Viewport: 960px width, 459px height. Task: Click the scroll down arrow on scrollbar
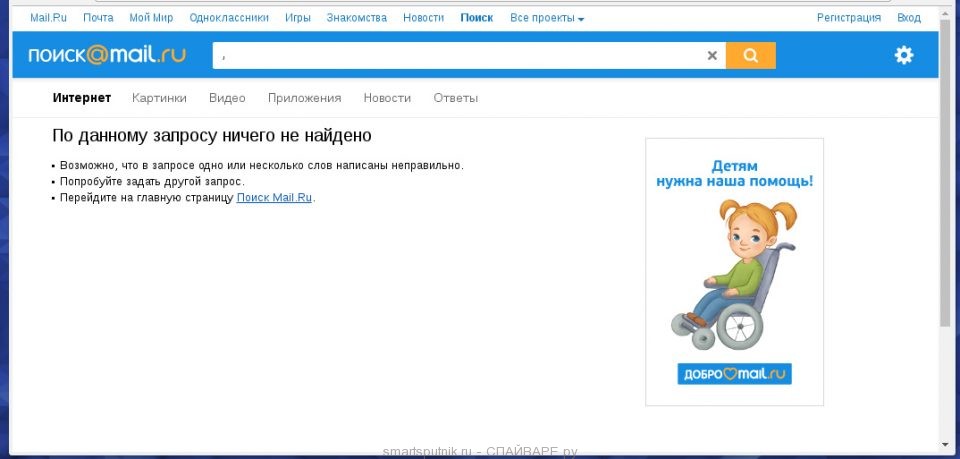945,443
